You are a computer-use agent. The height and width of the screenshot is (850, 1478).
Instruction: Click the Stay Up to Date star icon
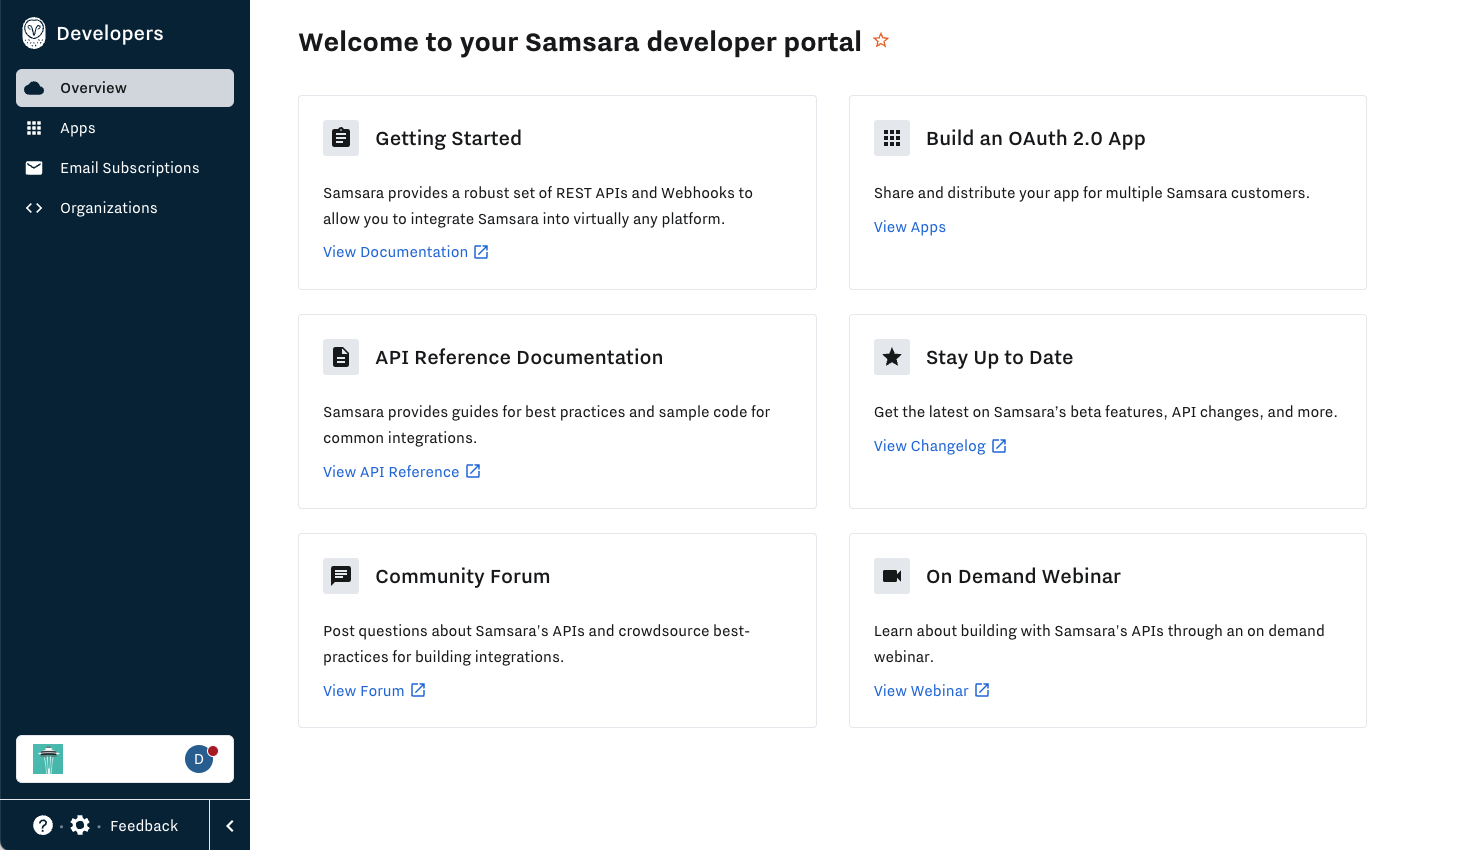point(892,357)
